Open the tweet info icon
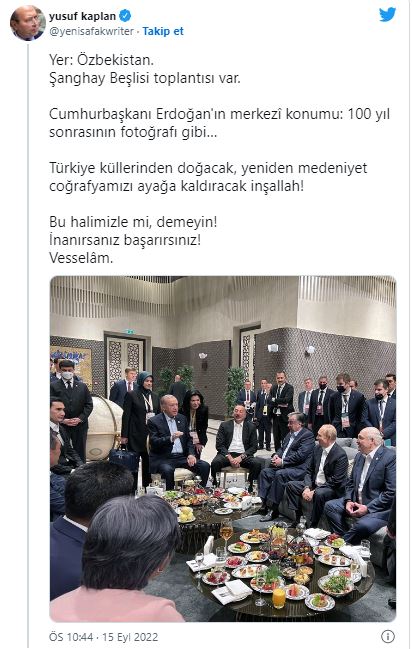 tap(388, 636)
